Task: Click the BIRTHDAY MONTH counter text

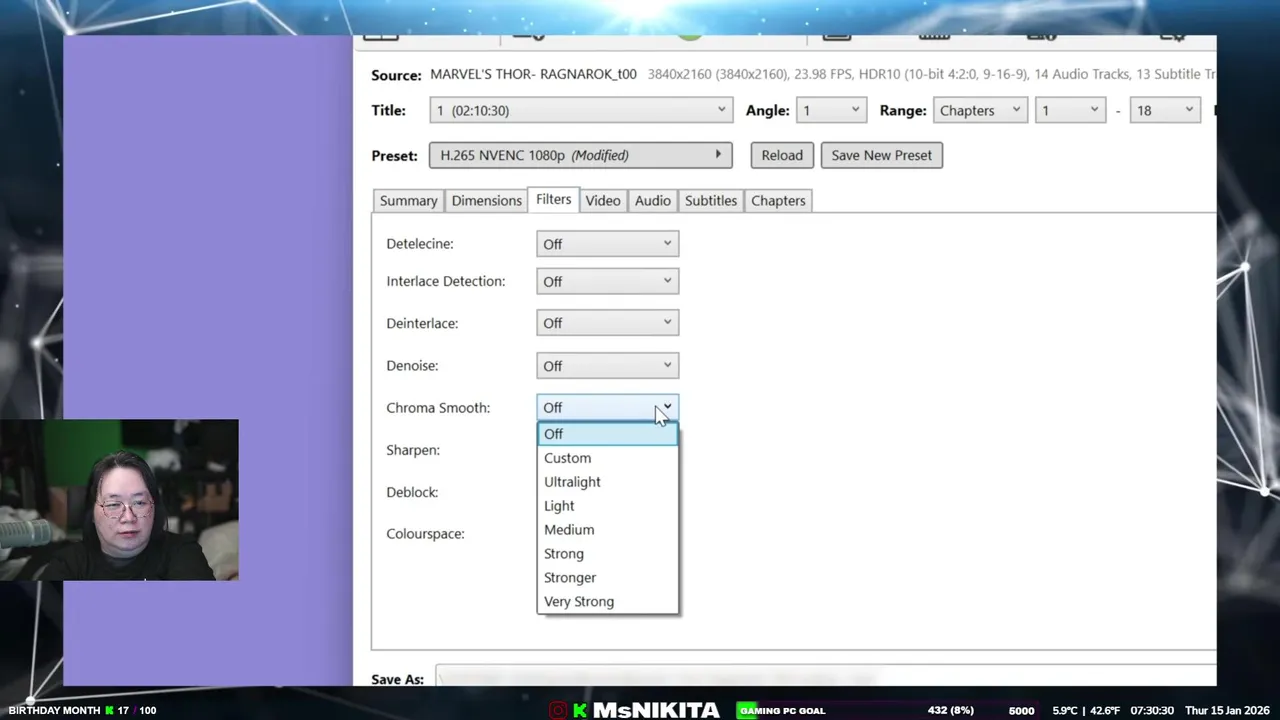Action: pos(82,710)
